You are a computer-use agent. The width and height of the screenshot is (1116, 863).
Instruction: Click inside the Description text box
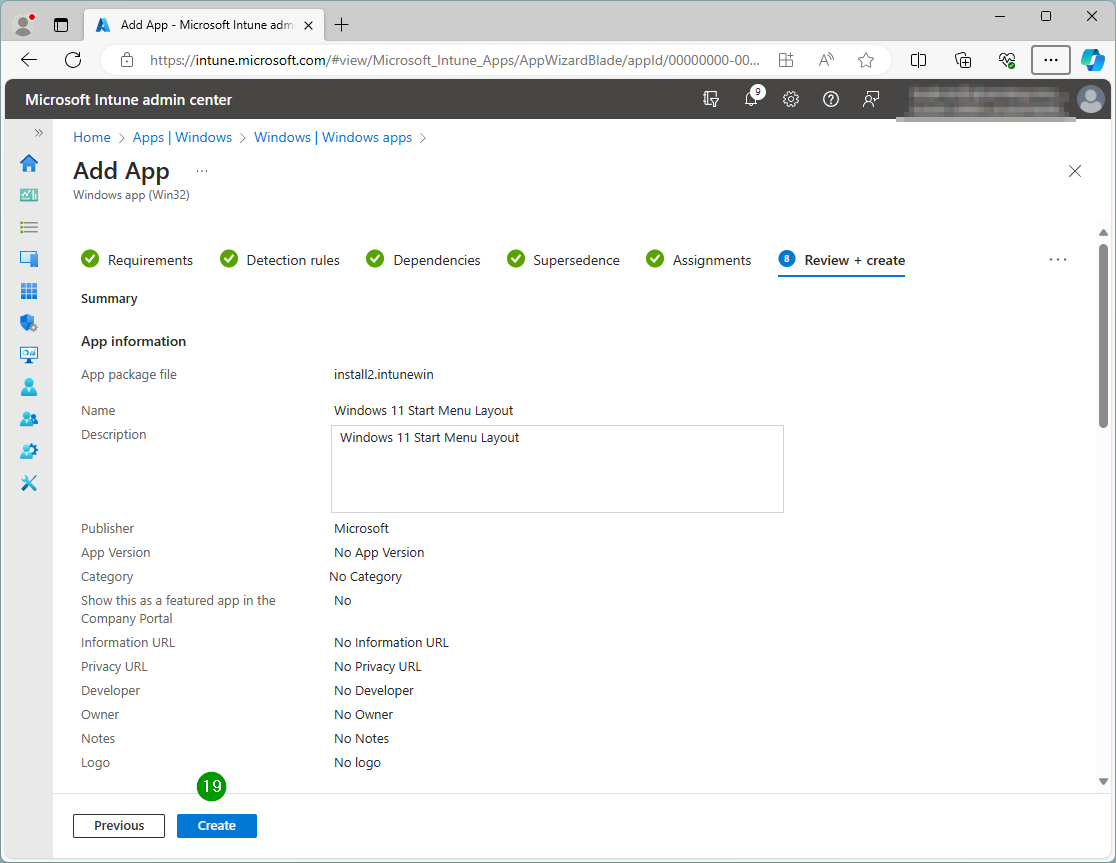pos(557,469)
